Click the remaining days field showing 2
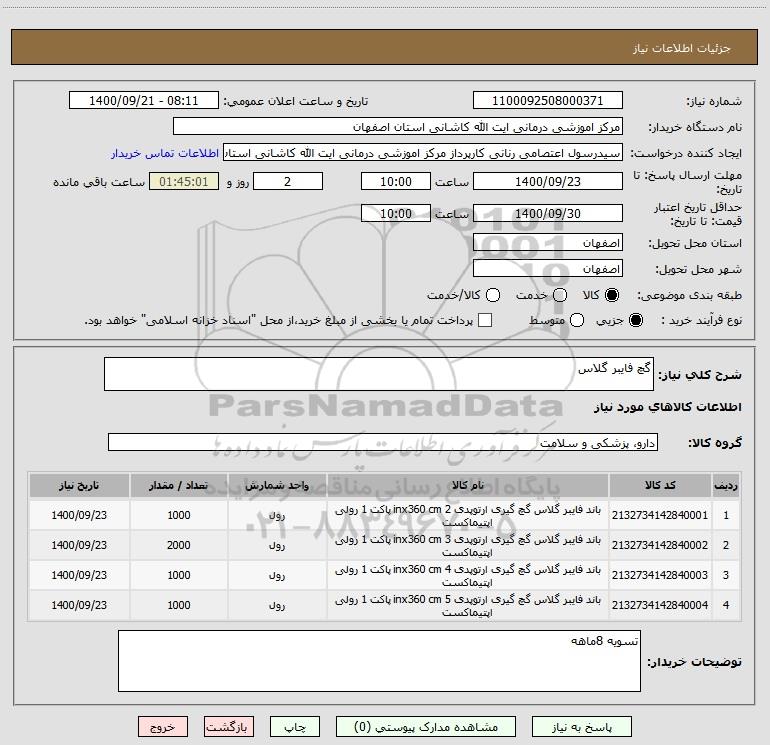 point(288,182)
